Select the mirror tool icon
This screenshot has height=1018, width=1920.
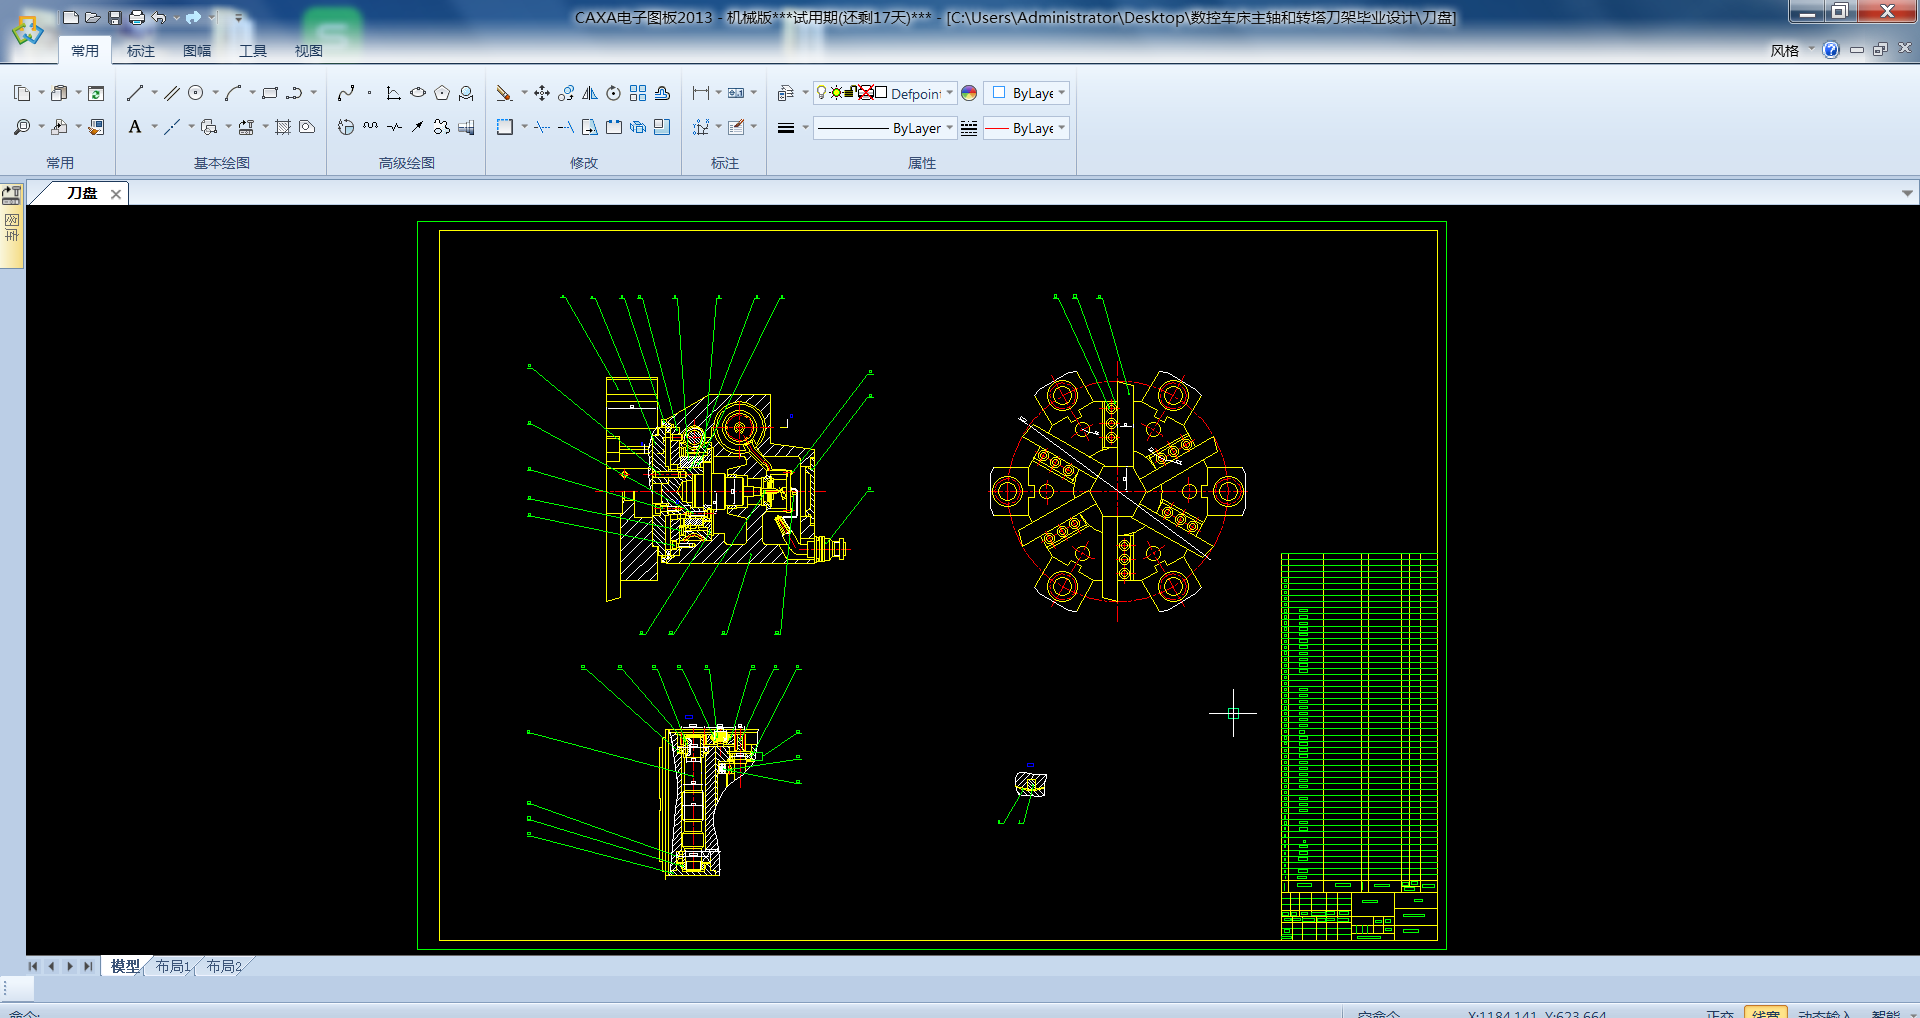[590, 93]
